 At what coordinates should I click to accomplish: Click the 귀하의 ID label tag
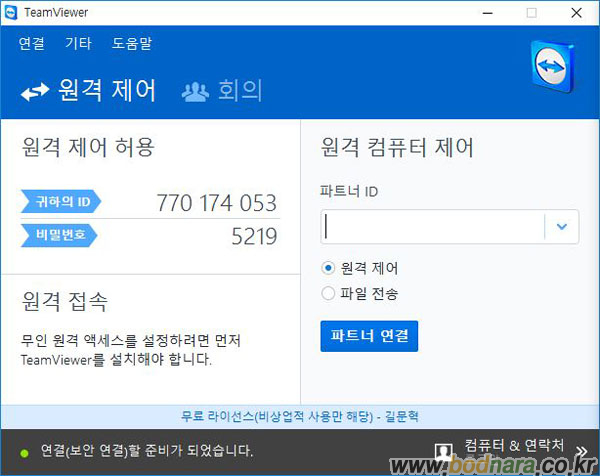click(x=61, y=201)
